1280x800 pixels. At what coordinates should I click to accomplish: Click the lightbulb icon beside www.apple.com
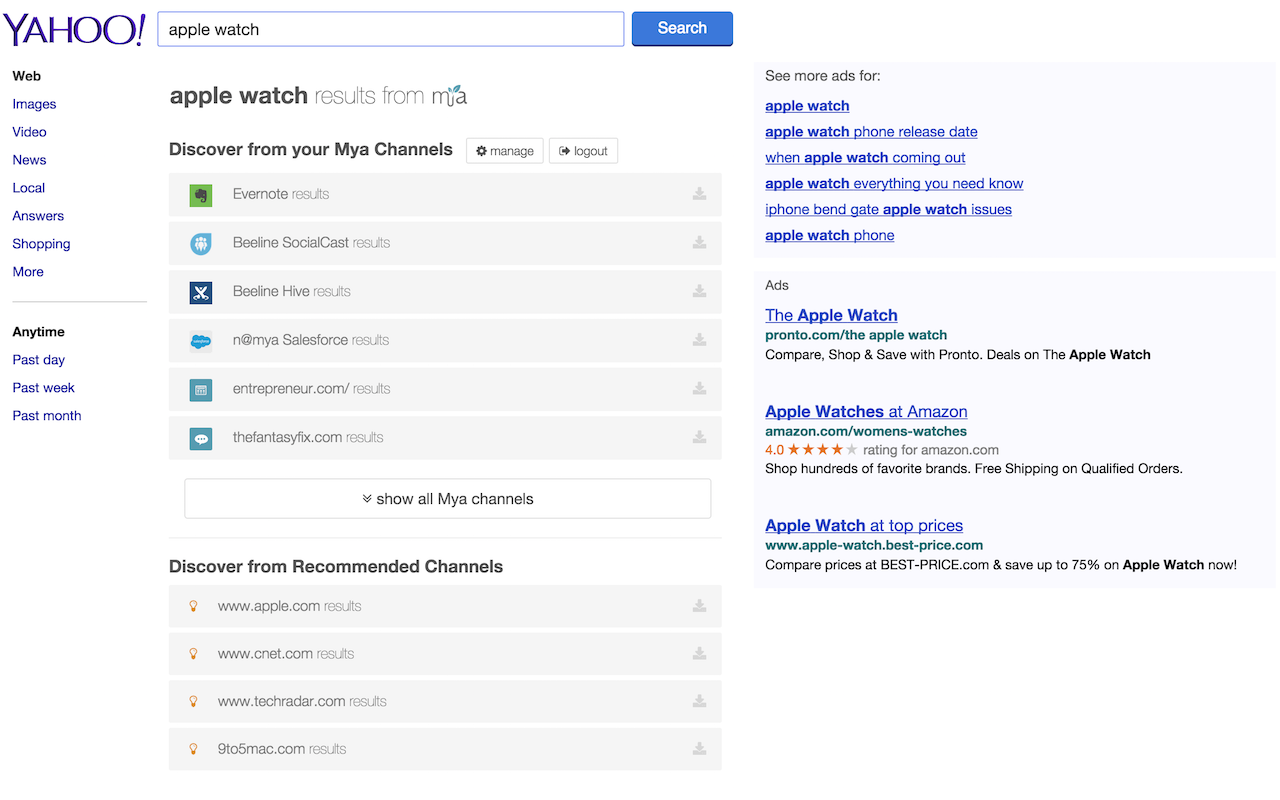pos(194,606)
